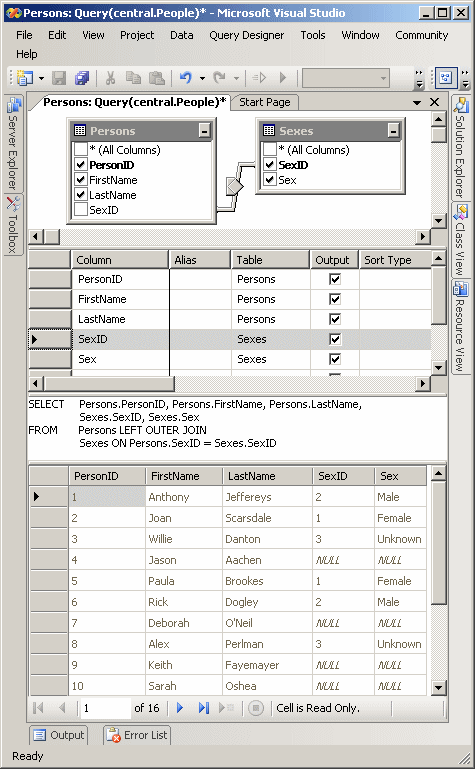Go to next record in results navigator
Viewport: 475px width, 769px height.
[179, 708]
